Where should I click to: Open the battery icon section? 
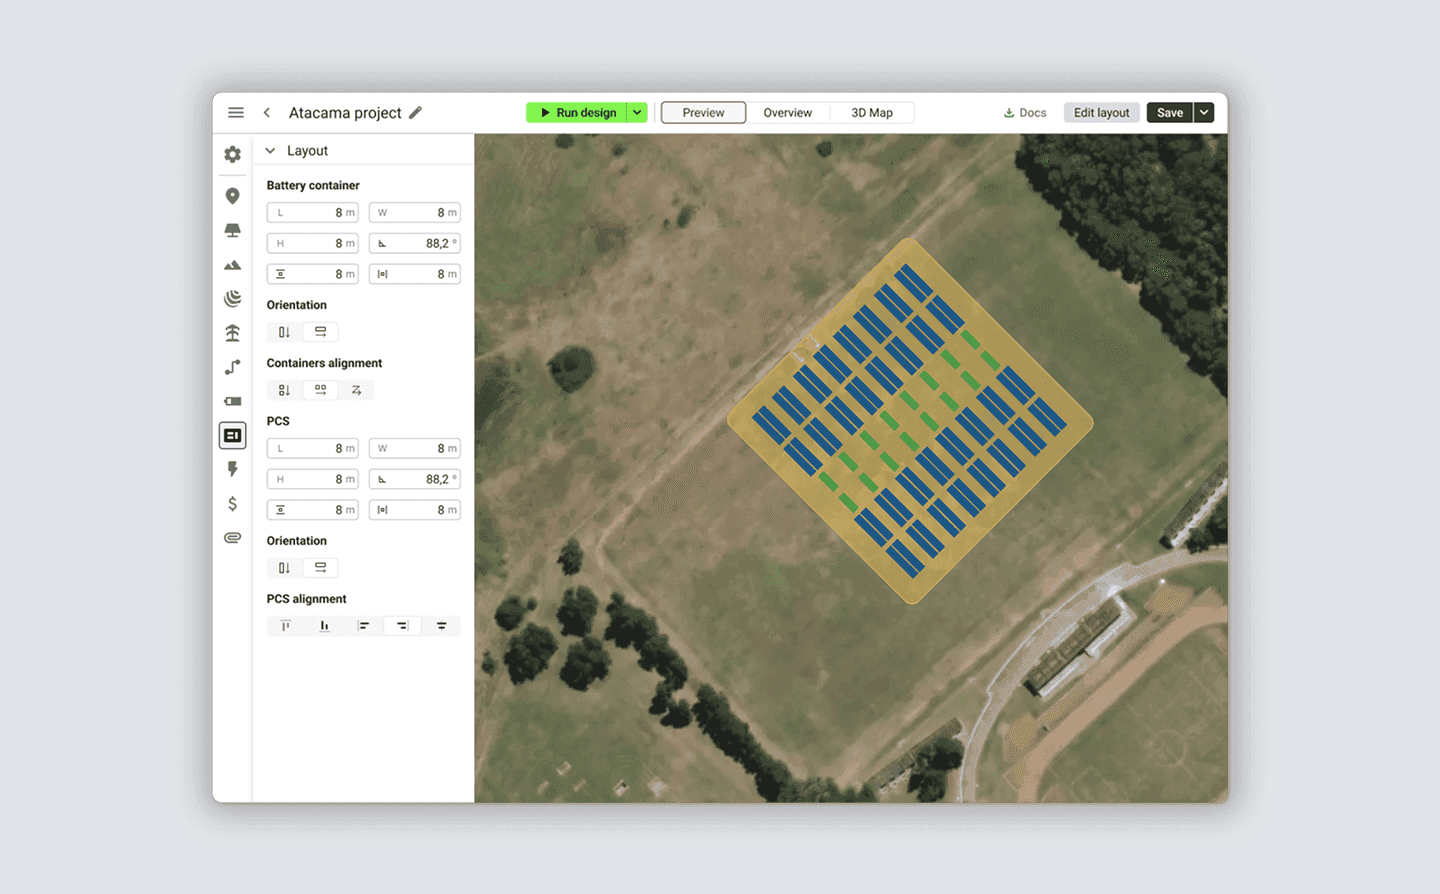(233, 401)
